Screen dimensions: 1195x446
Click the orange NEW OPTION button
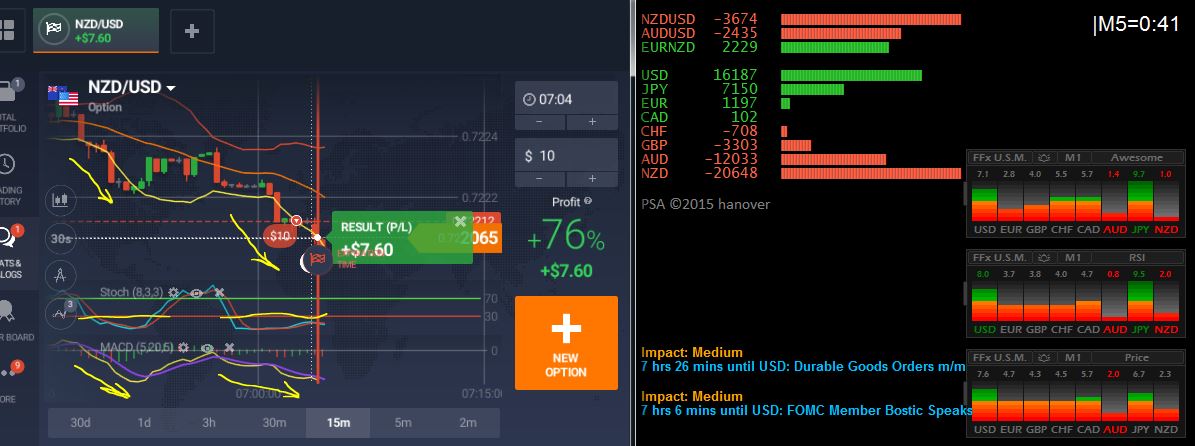(566, 343)
